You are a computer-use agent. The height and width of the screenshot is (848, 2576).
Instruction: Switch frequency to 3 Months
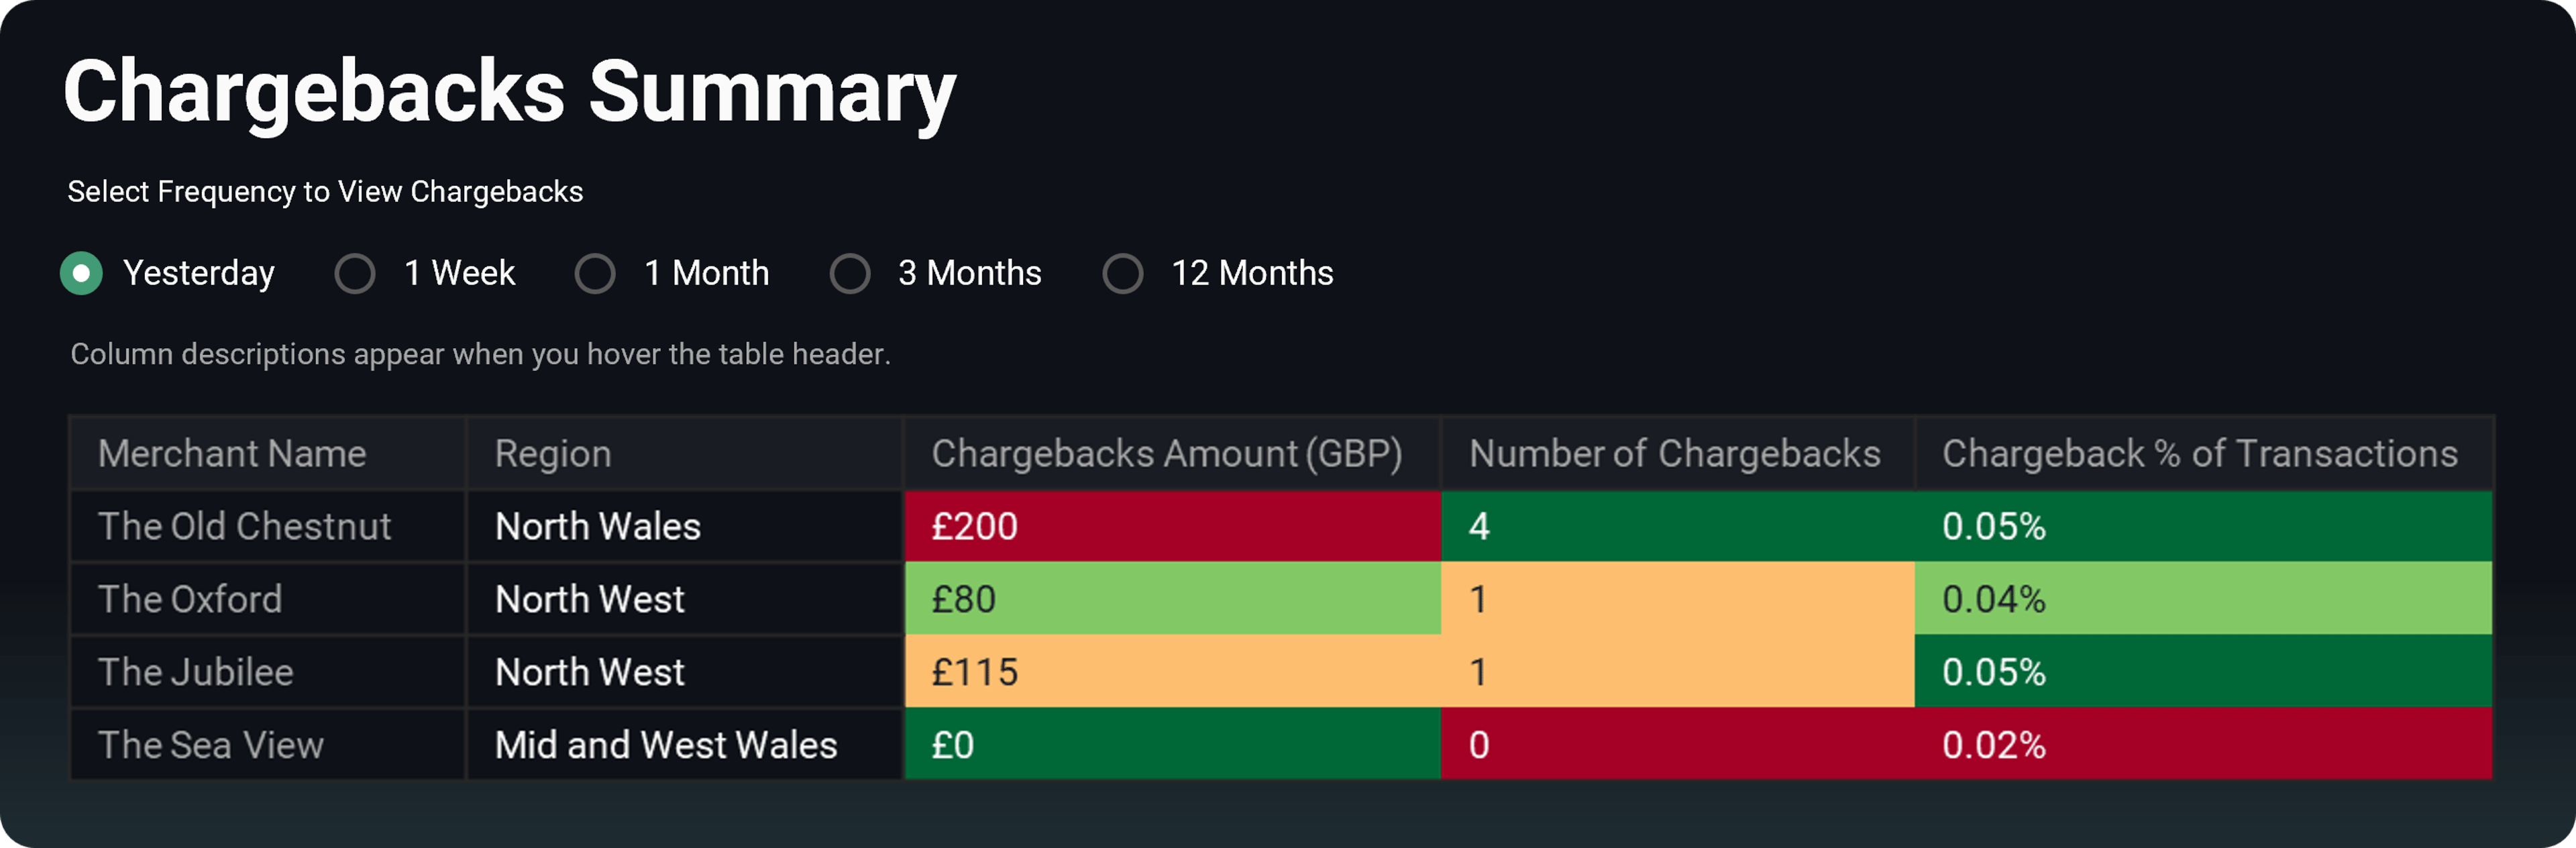850,273
